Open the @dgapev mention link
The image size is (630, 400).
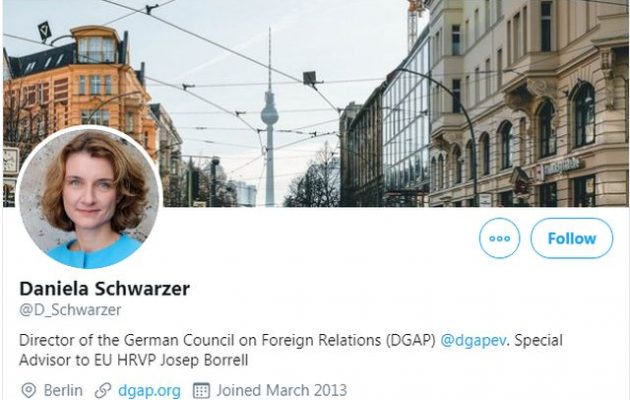pos(473,340)
